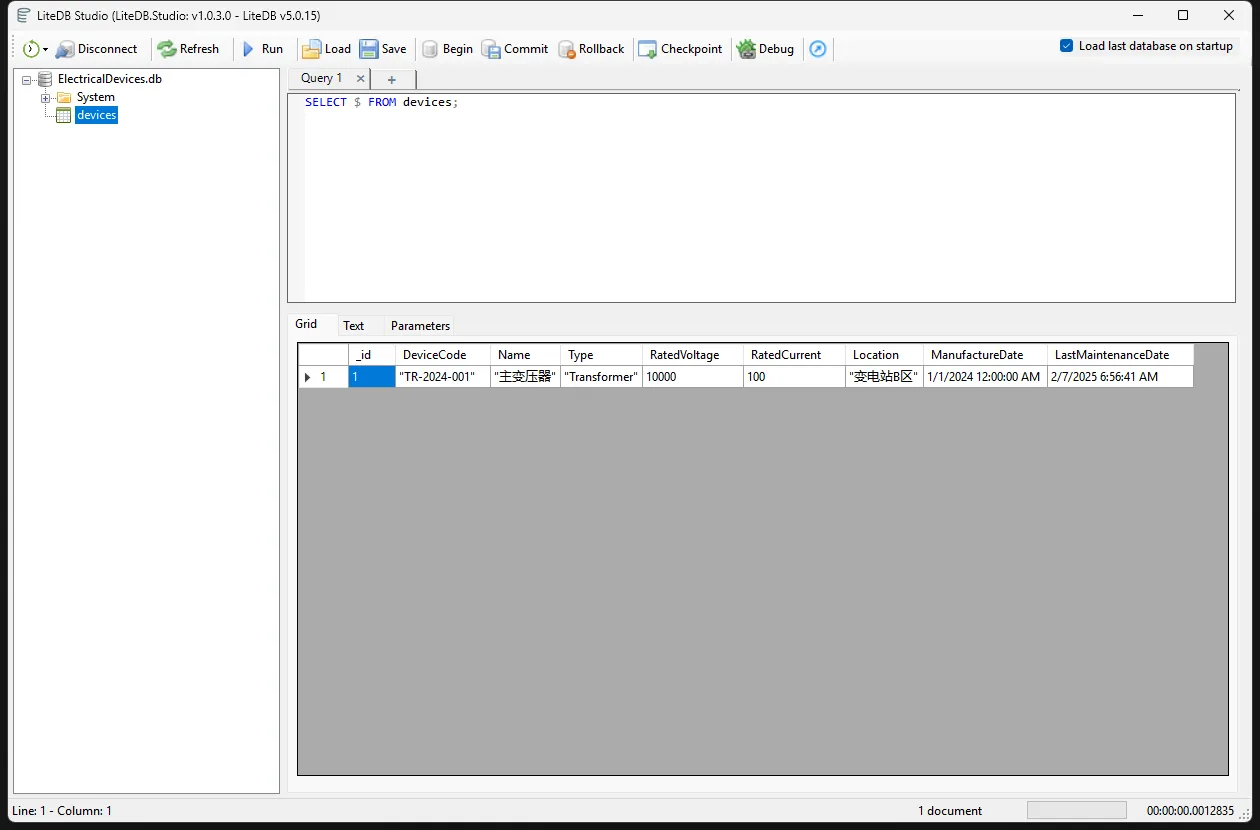Click the Disconnect database icon
The height and width of the screenshot is (830, 1260).
point(65,49)
